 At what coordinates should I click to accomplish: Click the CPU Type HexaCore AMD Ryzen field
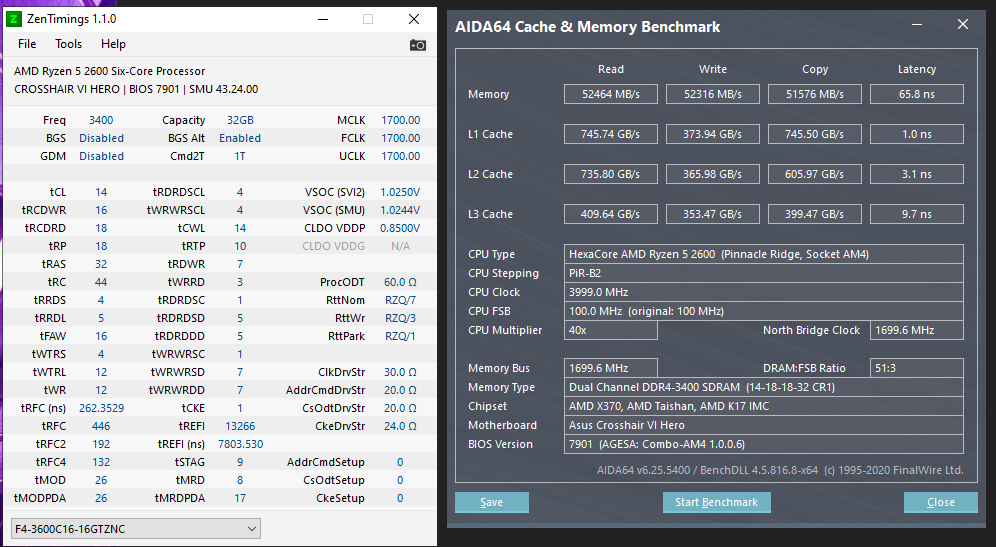point(764,254)
